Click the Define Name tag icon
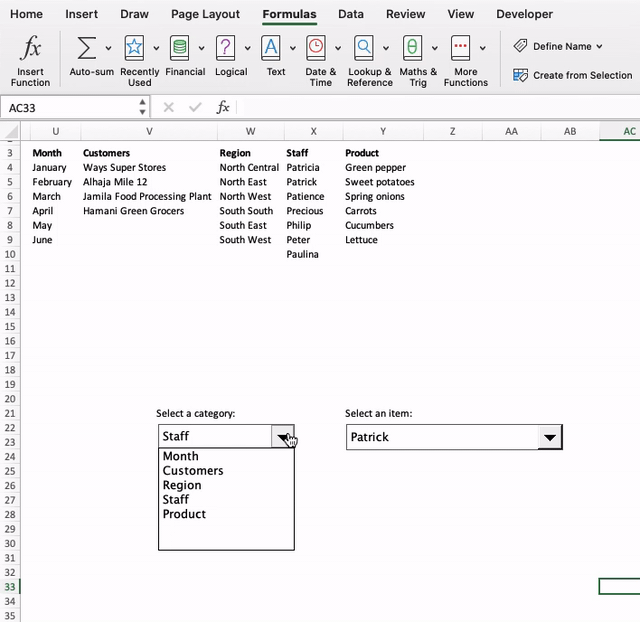This screenshot has height=622, width=640. point(520,46)
